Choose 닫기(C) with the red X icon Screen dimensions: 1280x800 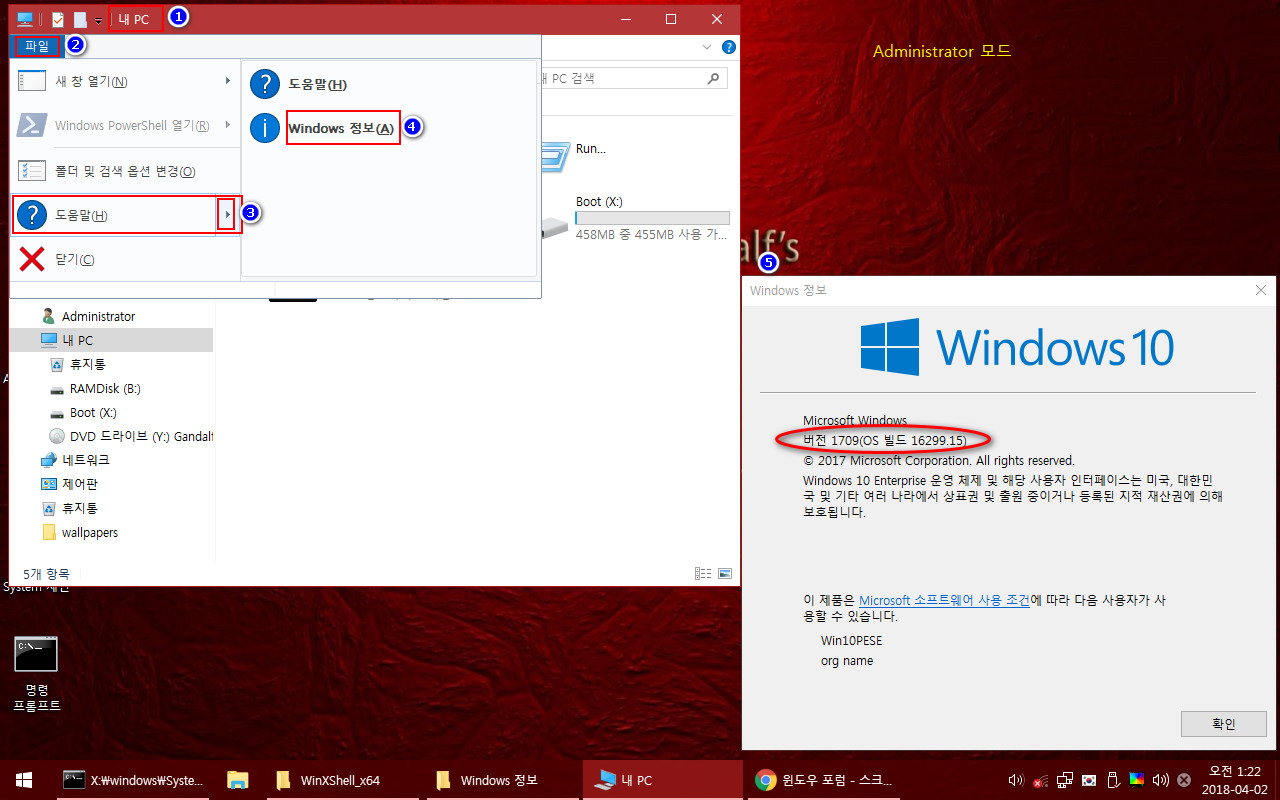[125, 260]
